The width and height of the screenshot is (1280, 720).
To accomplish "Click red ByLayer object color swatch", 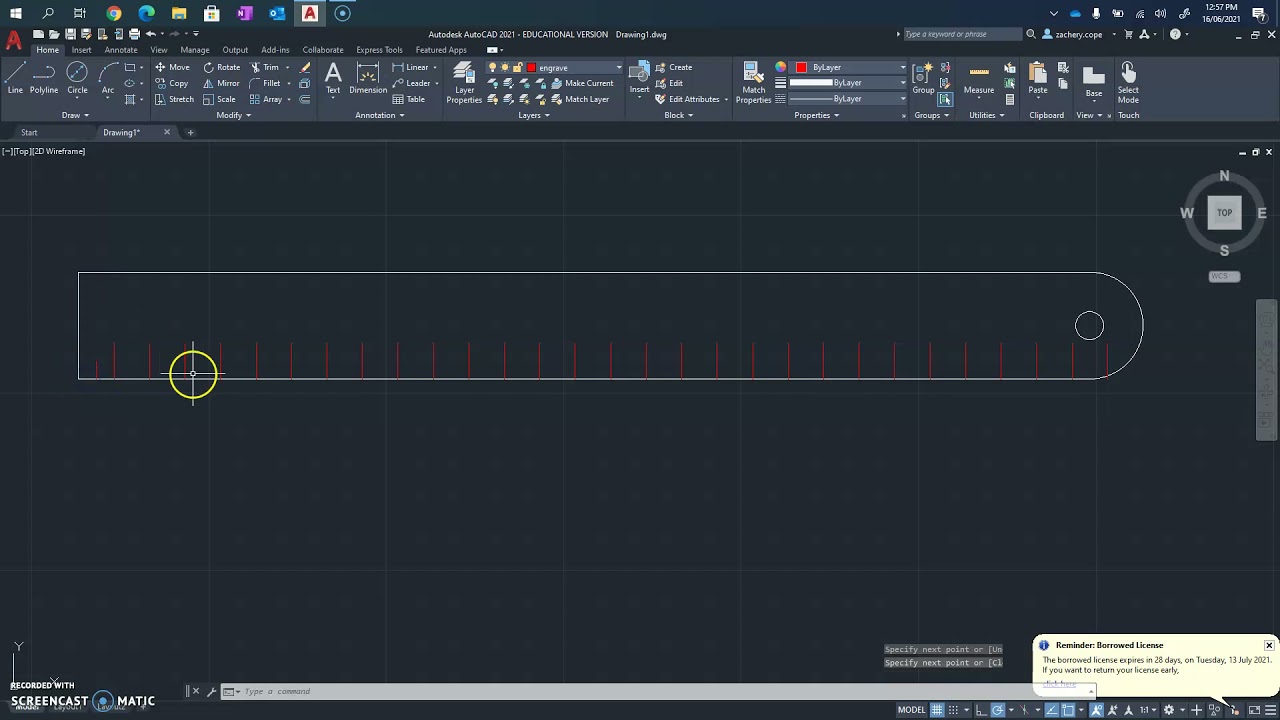I will click(x=801, y=67).
